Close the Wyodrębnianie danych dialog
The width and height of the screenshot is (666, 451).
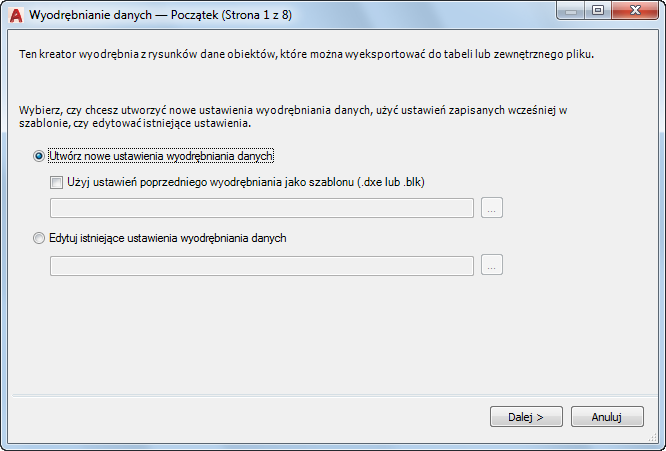pos(635,11)
